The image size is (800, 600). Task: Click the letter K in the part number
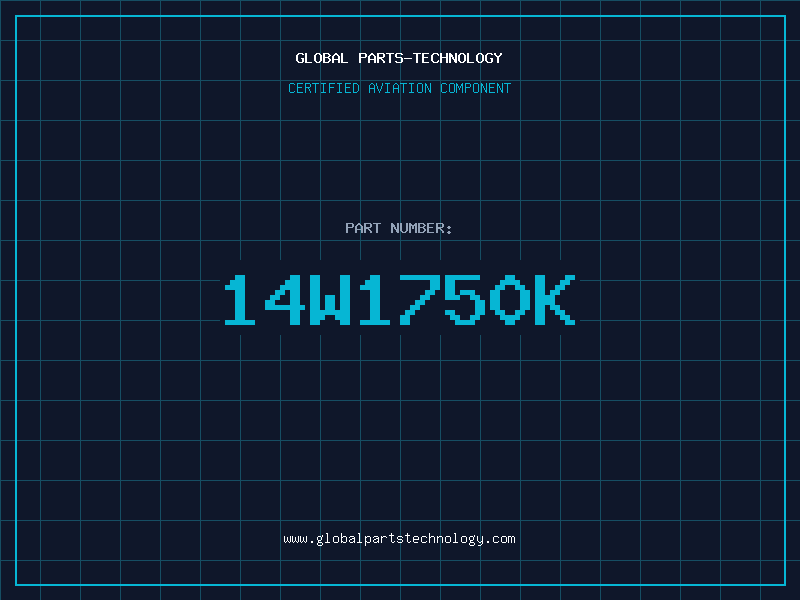[x=555, y=300]
